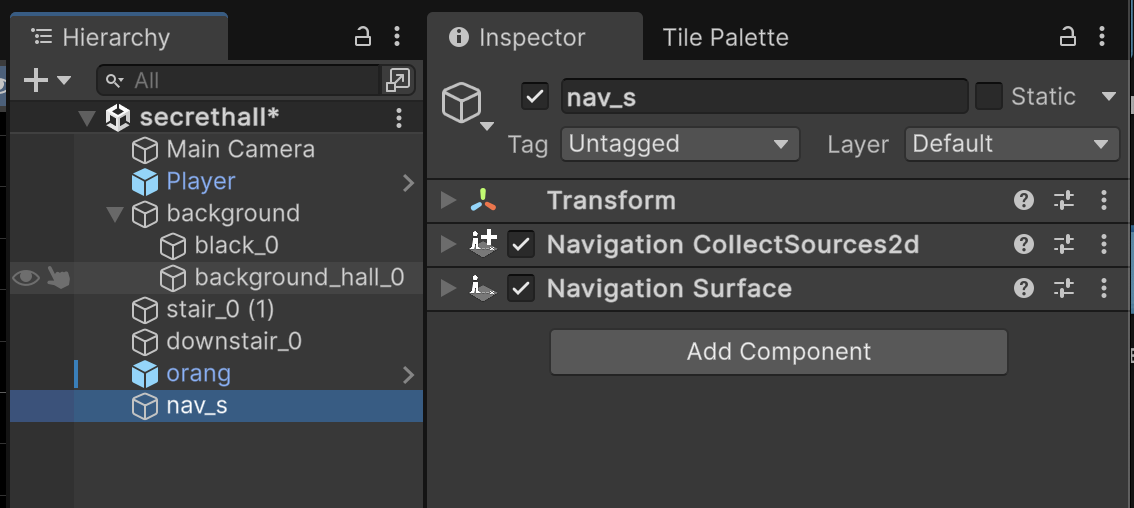
Task: Open Transform component help reference
Action: point(1023,201)
